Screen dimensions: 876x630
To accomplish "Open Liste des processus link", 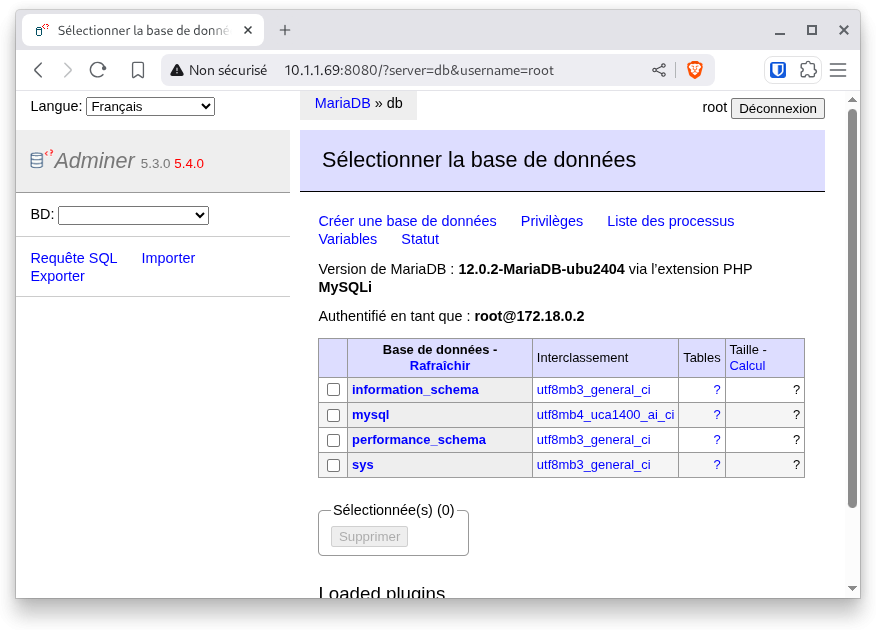I will click(x=670, y=221).
